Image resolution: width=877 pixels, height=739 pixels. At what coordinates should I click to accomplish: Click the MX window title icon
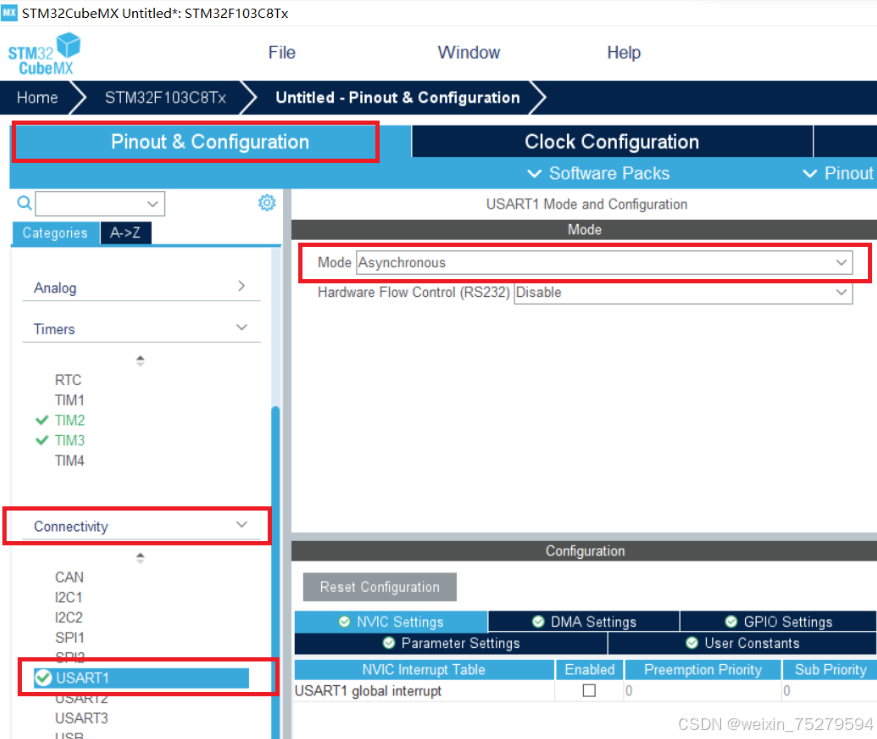[x=10, y=13]
